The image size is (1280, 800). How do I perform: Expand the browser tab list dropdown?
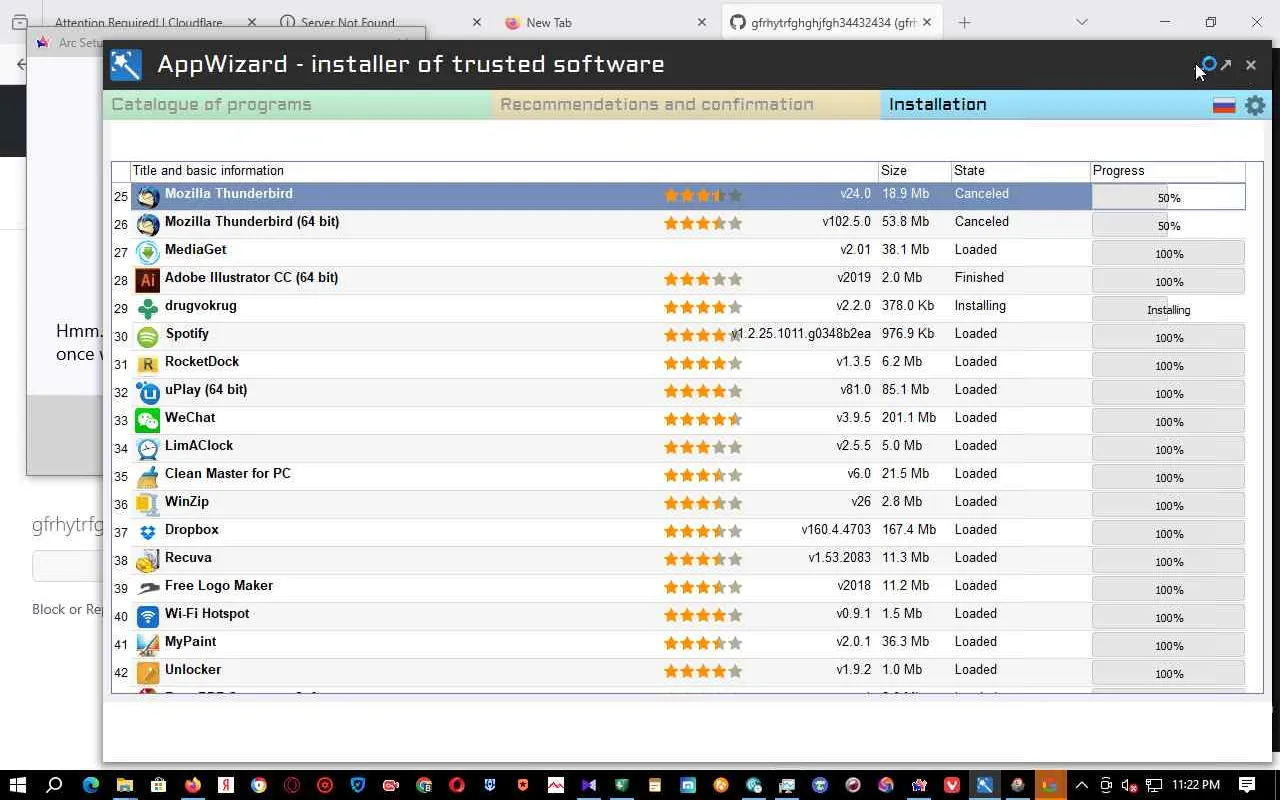[1081, 22]
